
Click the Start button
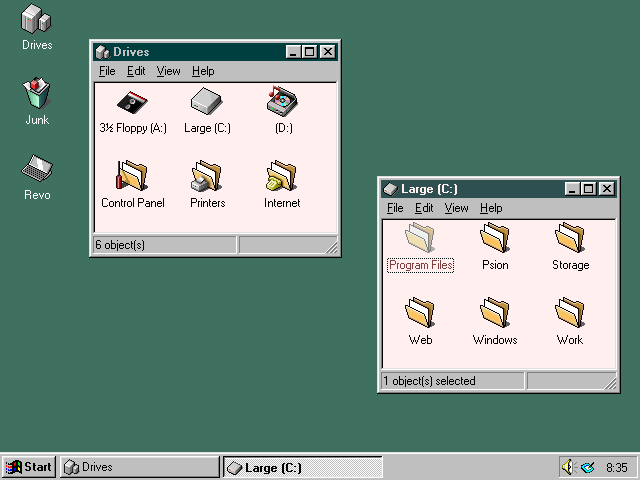[x=29, y=467]
